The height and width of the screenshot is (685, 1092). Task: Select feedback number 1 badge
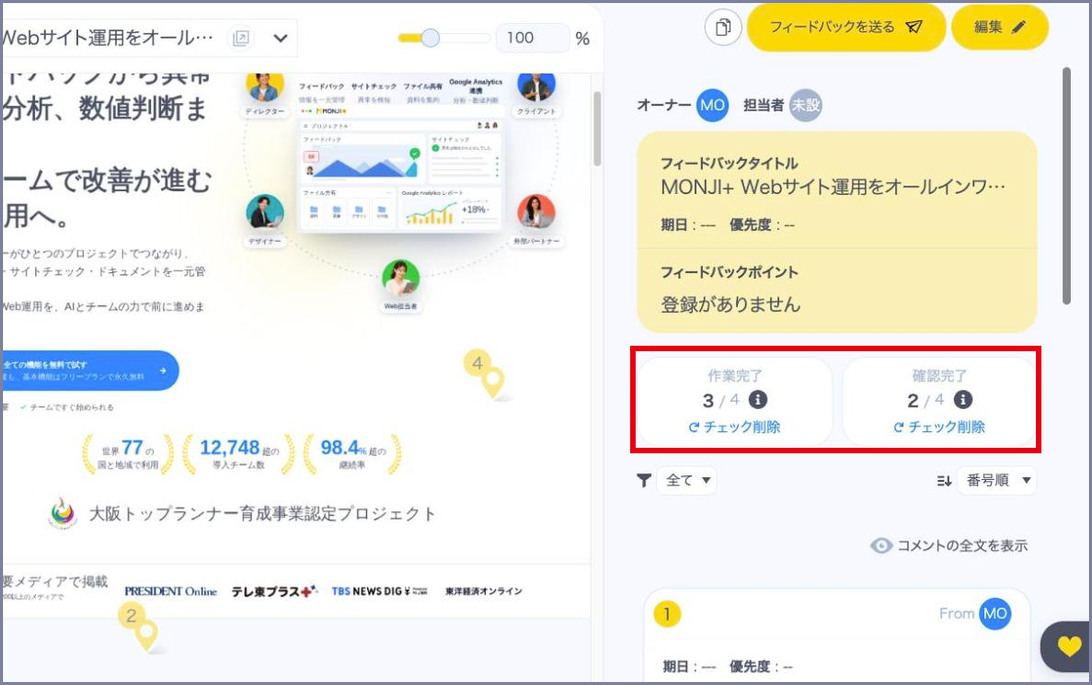[666, 614]
